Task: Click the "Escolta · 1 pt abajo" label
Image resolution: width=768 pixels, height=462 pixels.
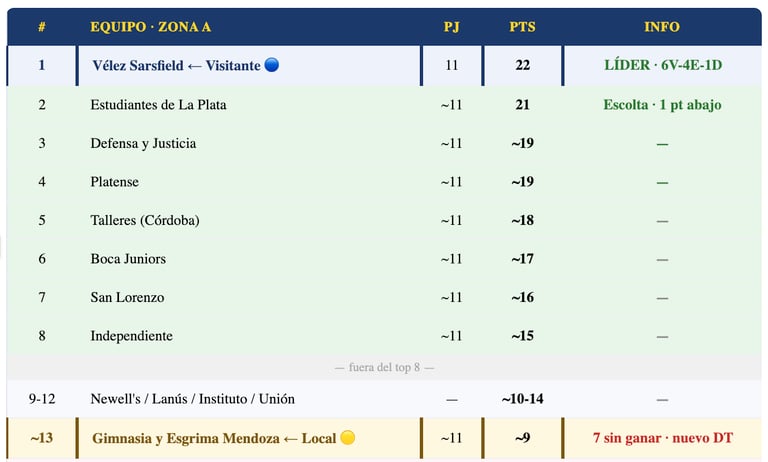Action: (662, 104)
